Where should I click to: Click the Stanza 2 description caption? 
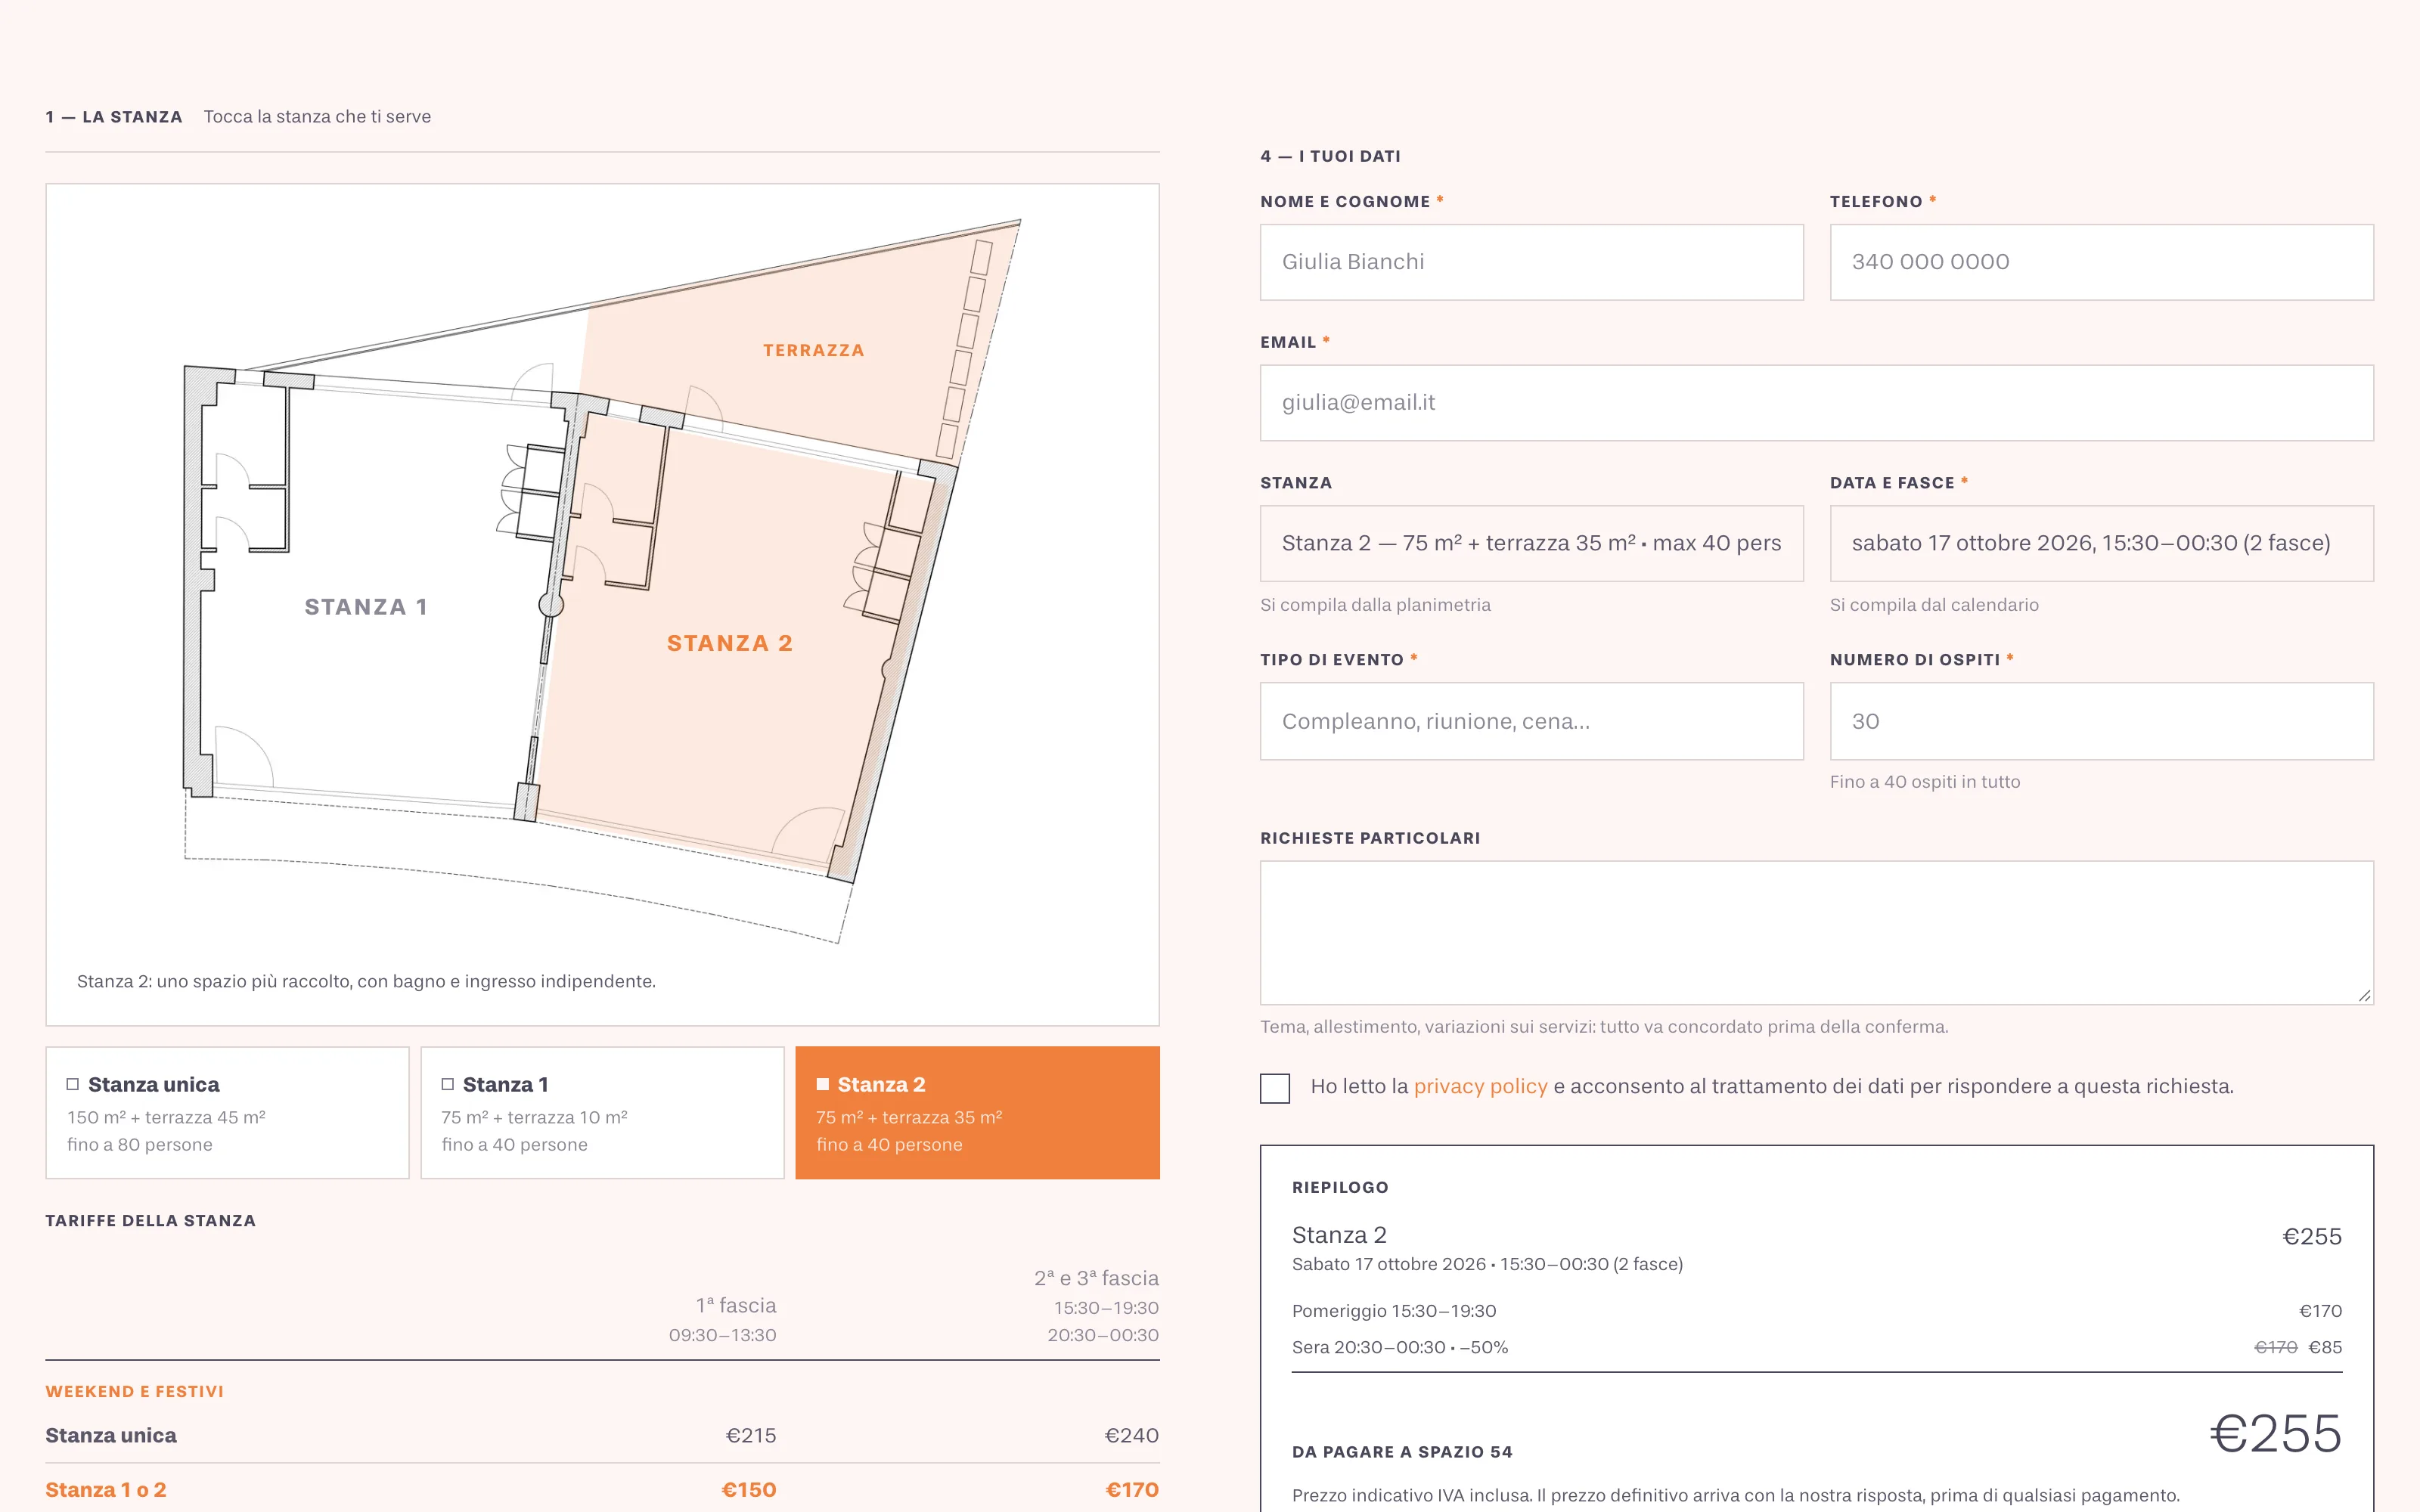tap(366, 981)
